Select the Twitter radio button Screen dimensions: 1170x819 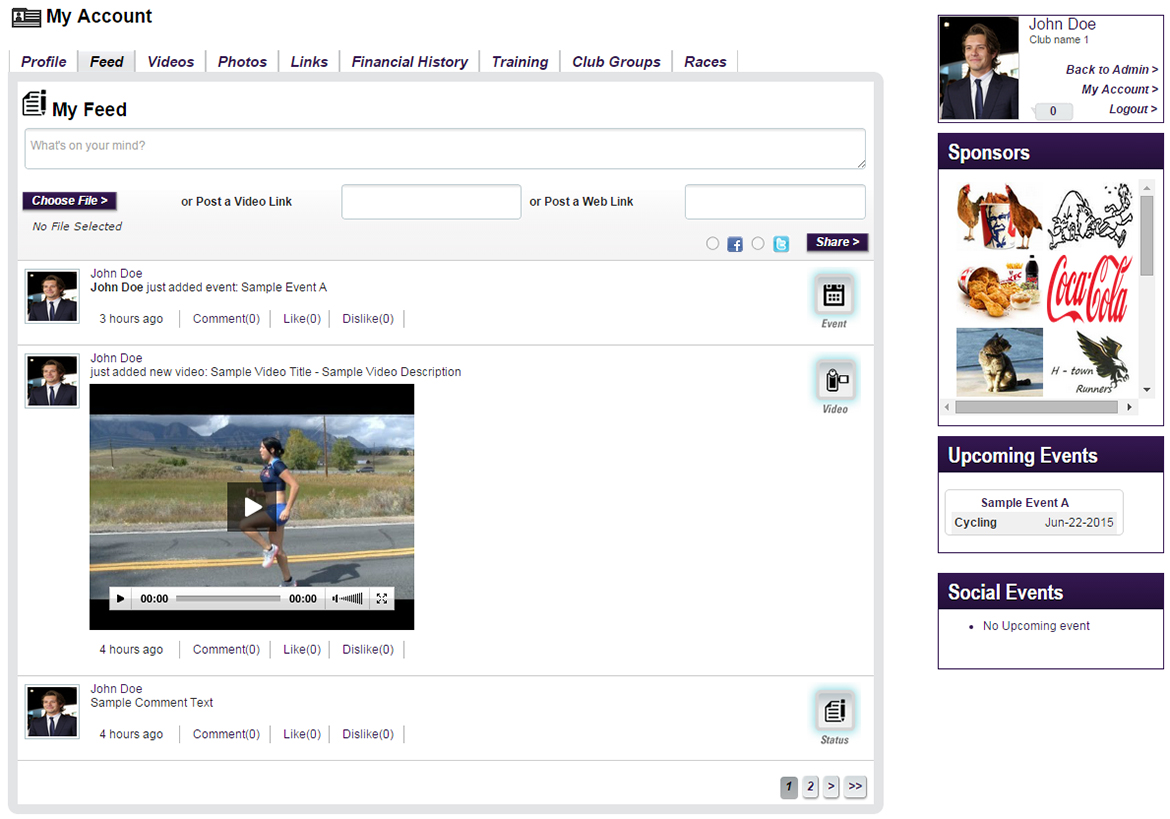point(758,244)
